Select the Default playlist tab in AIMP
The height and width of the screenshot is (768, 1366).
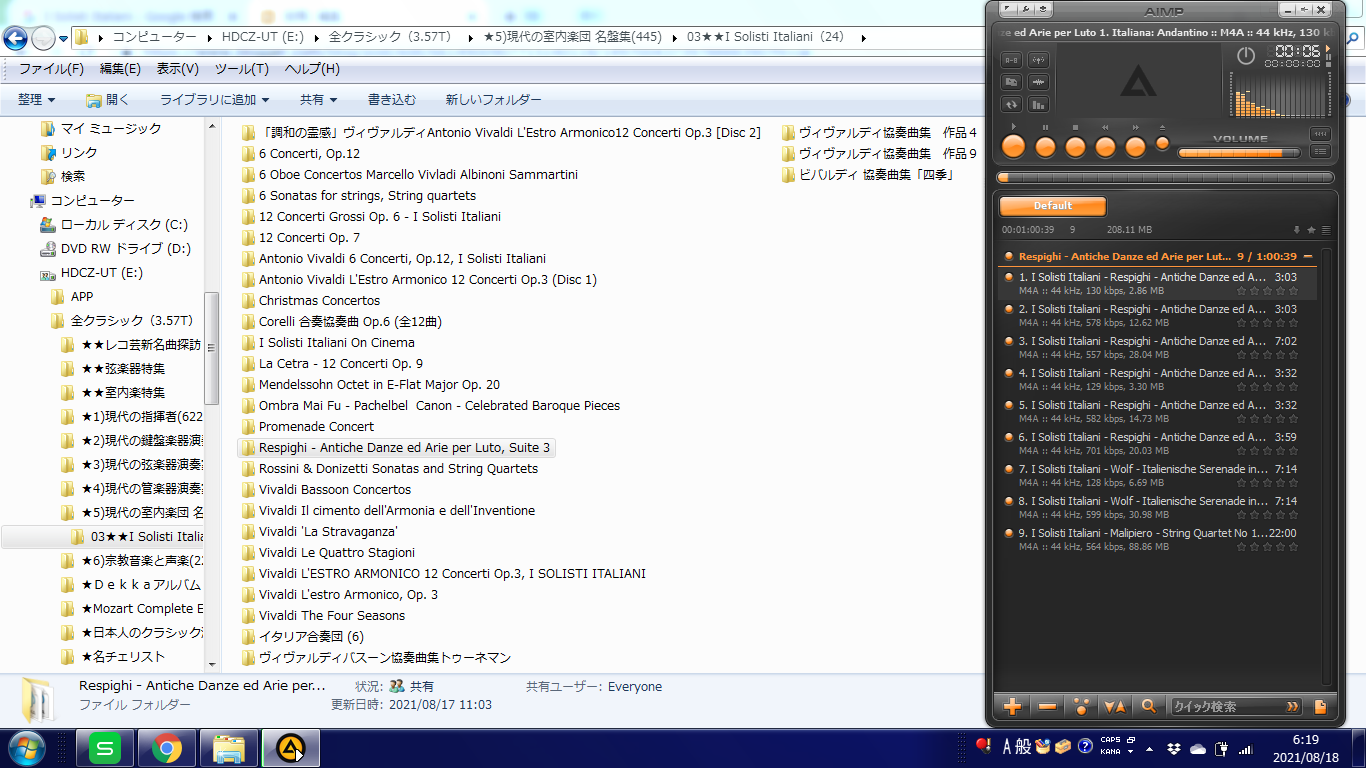point(1053,206)
